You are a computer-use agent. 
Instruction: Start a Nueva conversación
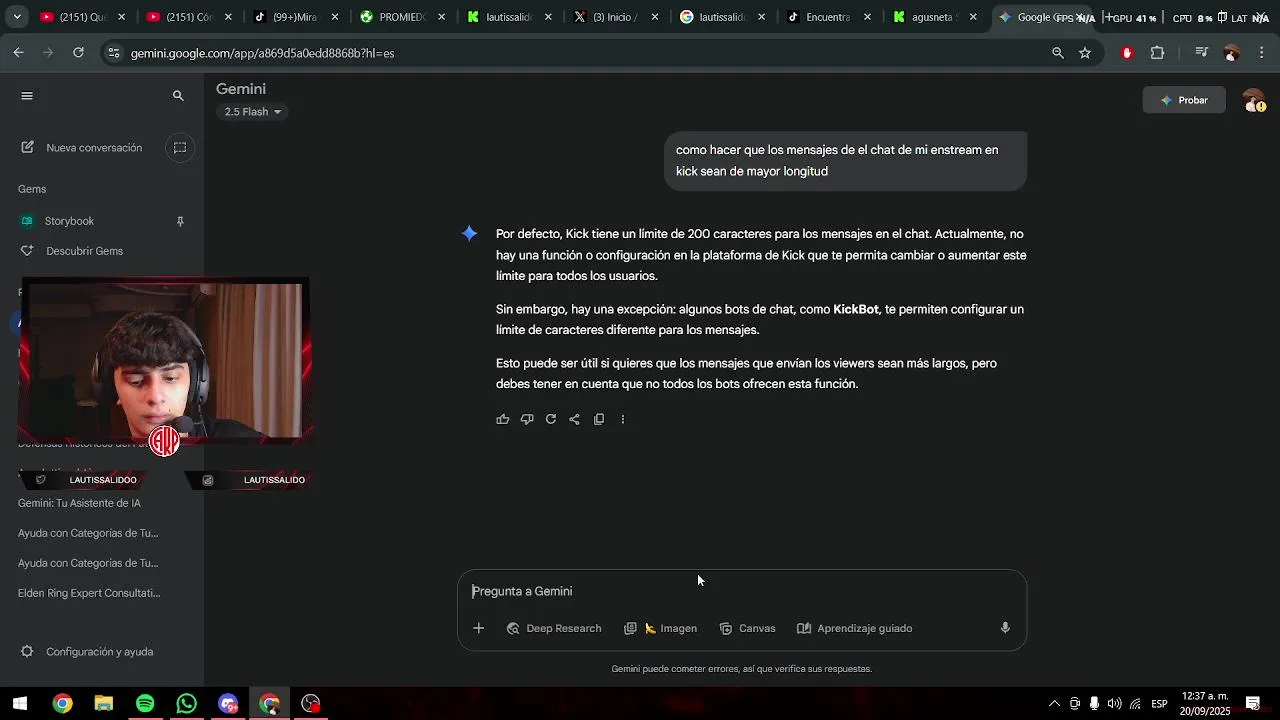click(82, 148)
